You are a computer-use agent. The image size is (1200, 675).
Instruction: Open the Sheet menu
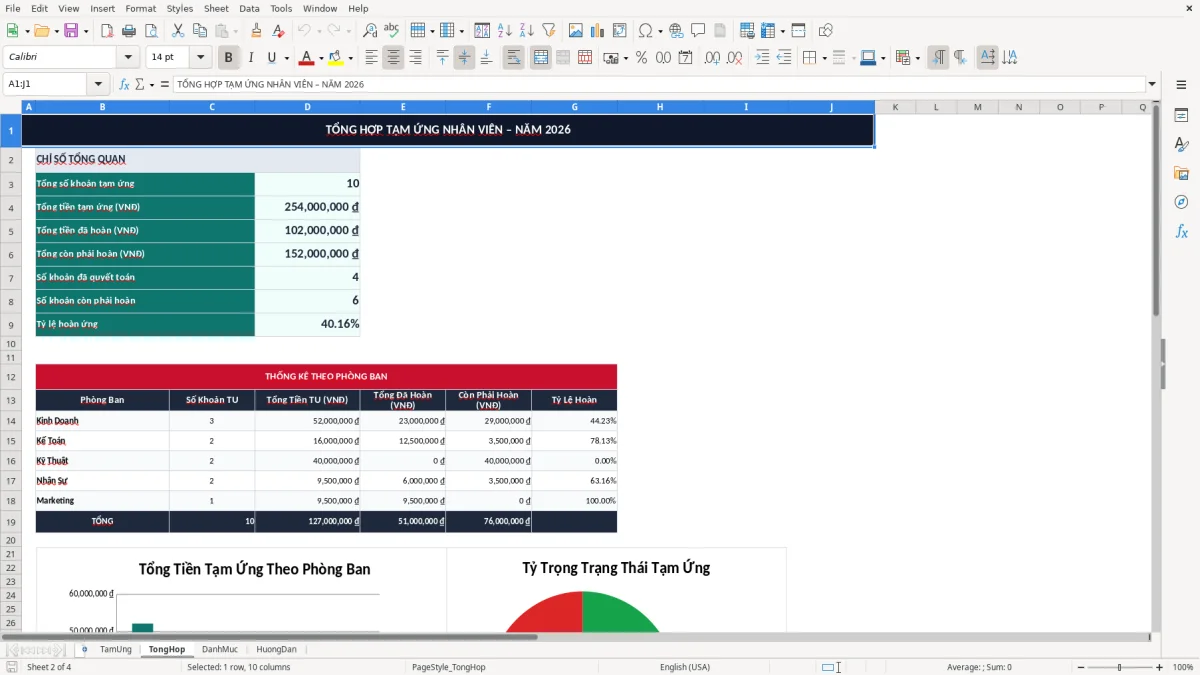click(x=216, y=8)
